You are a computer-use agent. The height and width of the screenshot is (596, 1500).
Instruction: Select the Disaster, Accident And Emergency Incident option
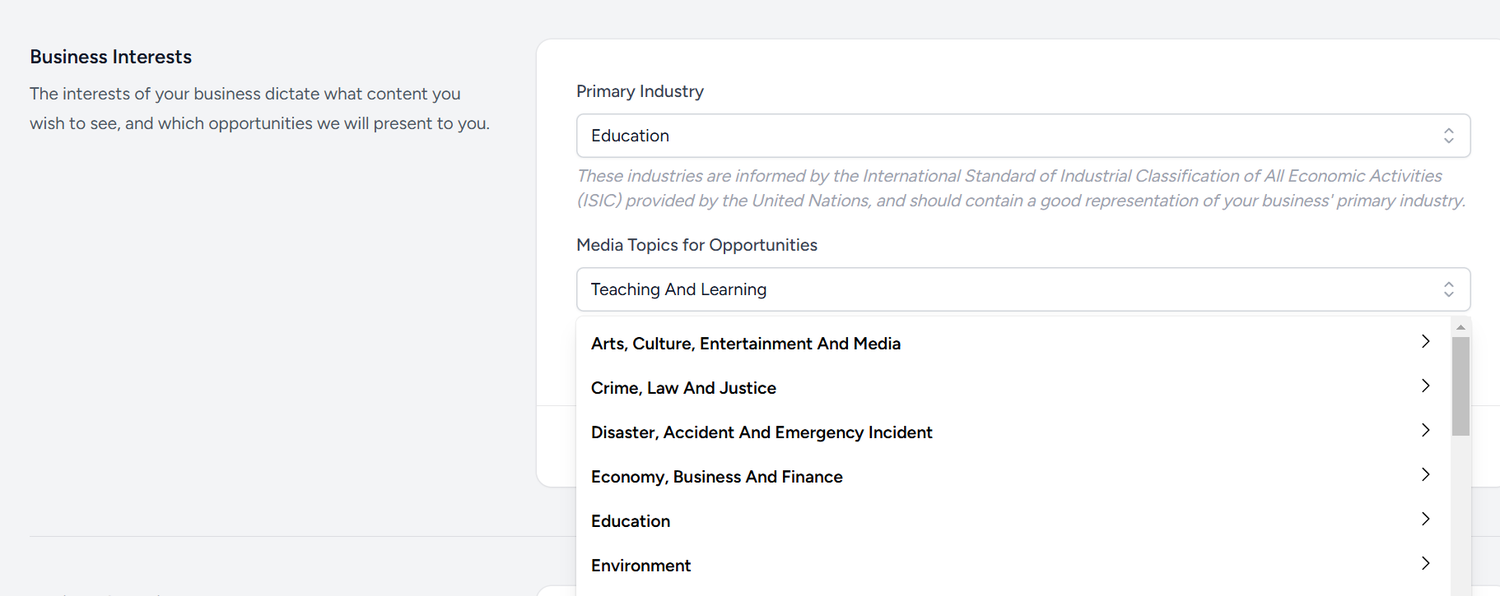point(762,433)
